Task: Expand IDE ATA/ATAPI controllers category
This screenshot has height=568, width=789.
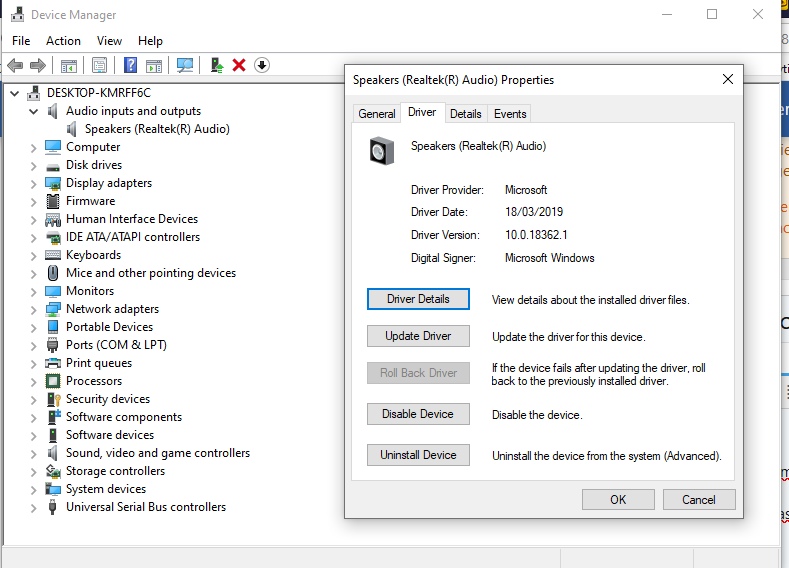Action: coord(33,238)
